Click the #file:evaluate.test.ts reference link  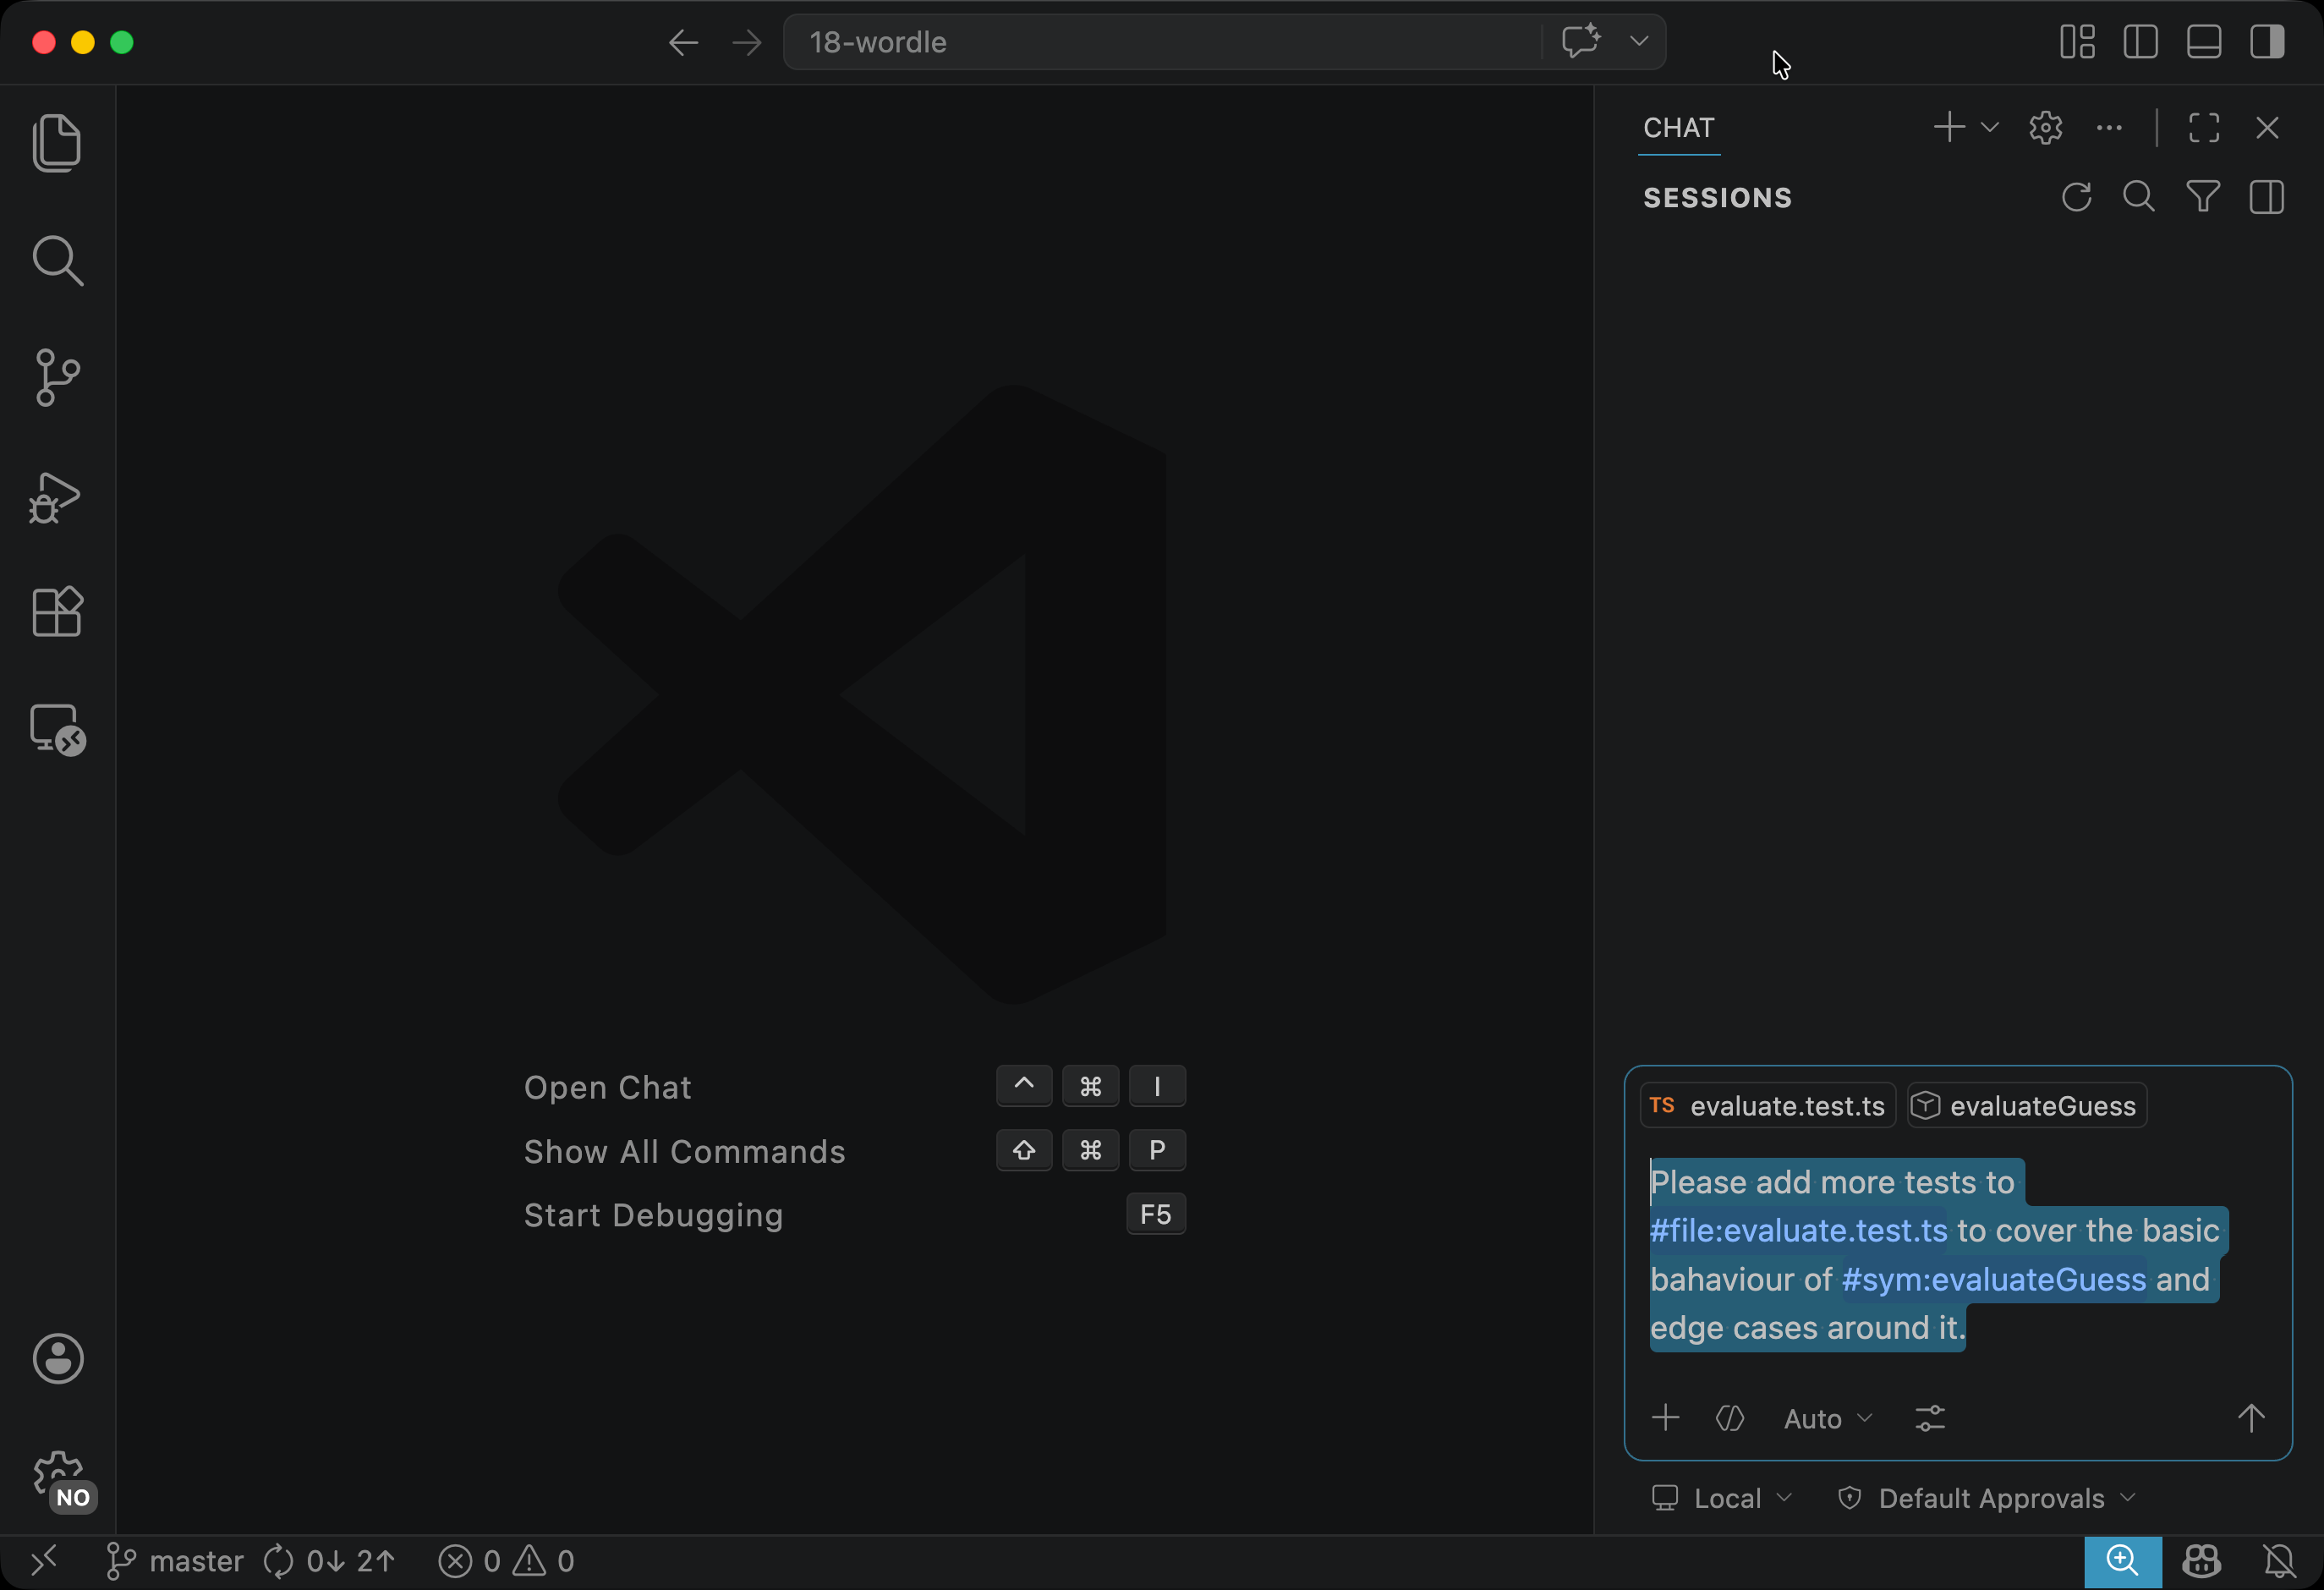(x=1798, y=1230)
